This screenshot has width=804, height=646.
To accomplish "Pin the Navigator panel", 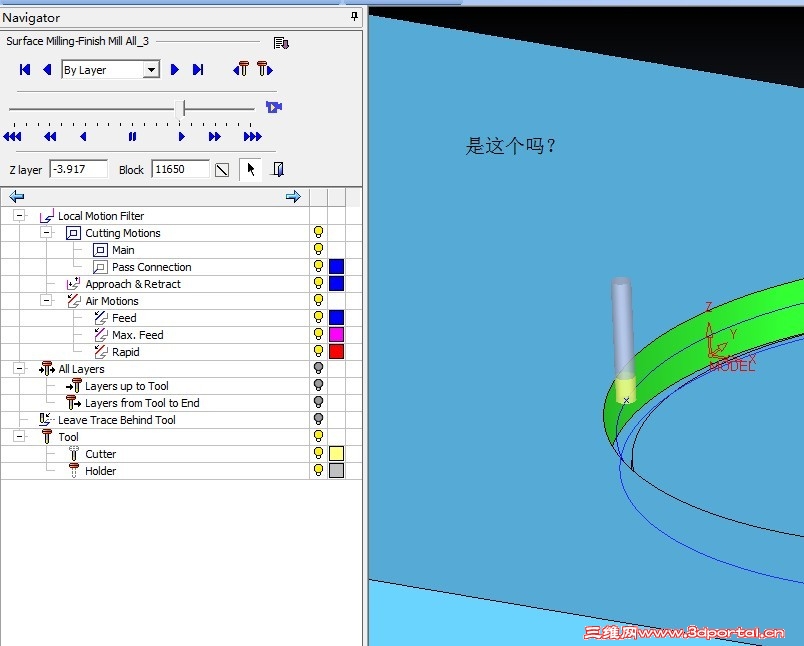I will (354, 17).
